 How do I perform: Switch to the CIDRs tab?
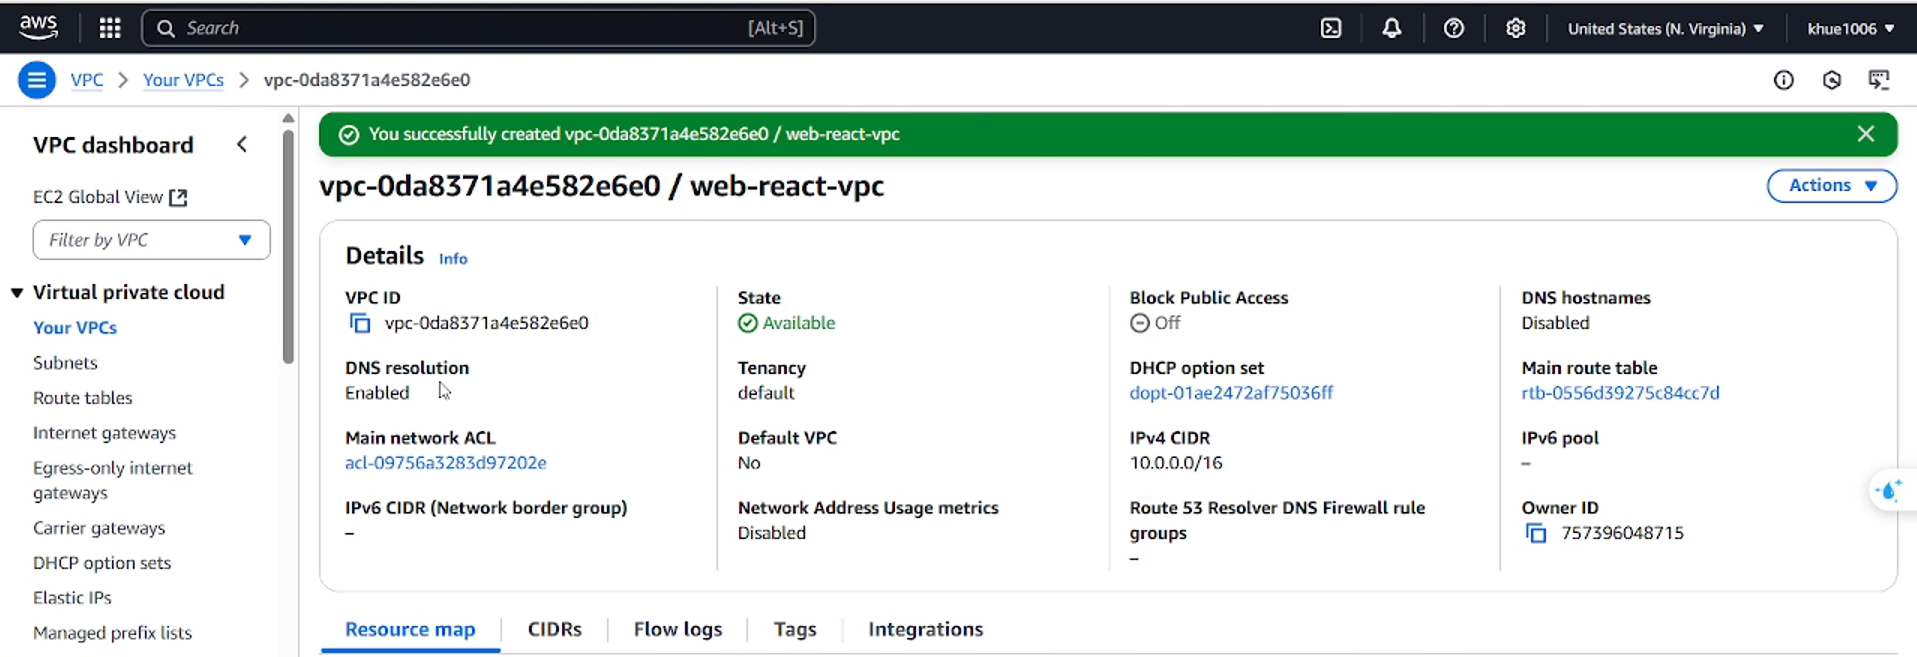click(x=555, y=630)
